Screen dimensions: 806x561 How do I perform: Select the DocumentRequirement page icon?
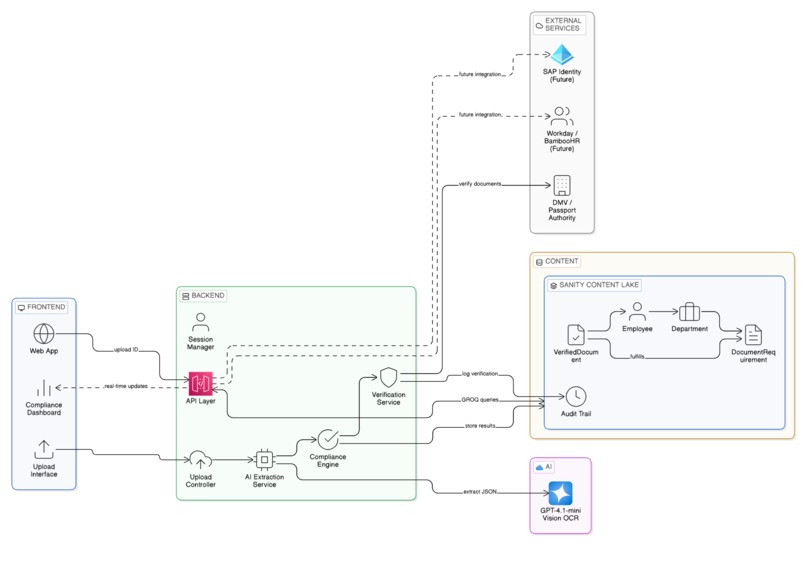coord(753,335)
